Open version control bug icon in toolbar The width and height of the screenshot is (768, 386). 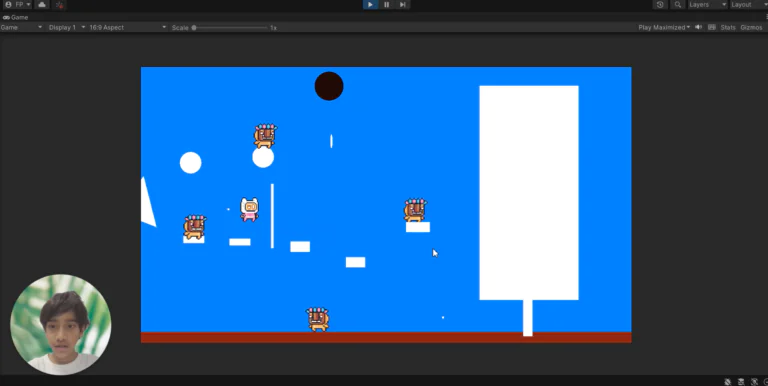[59, 5]
